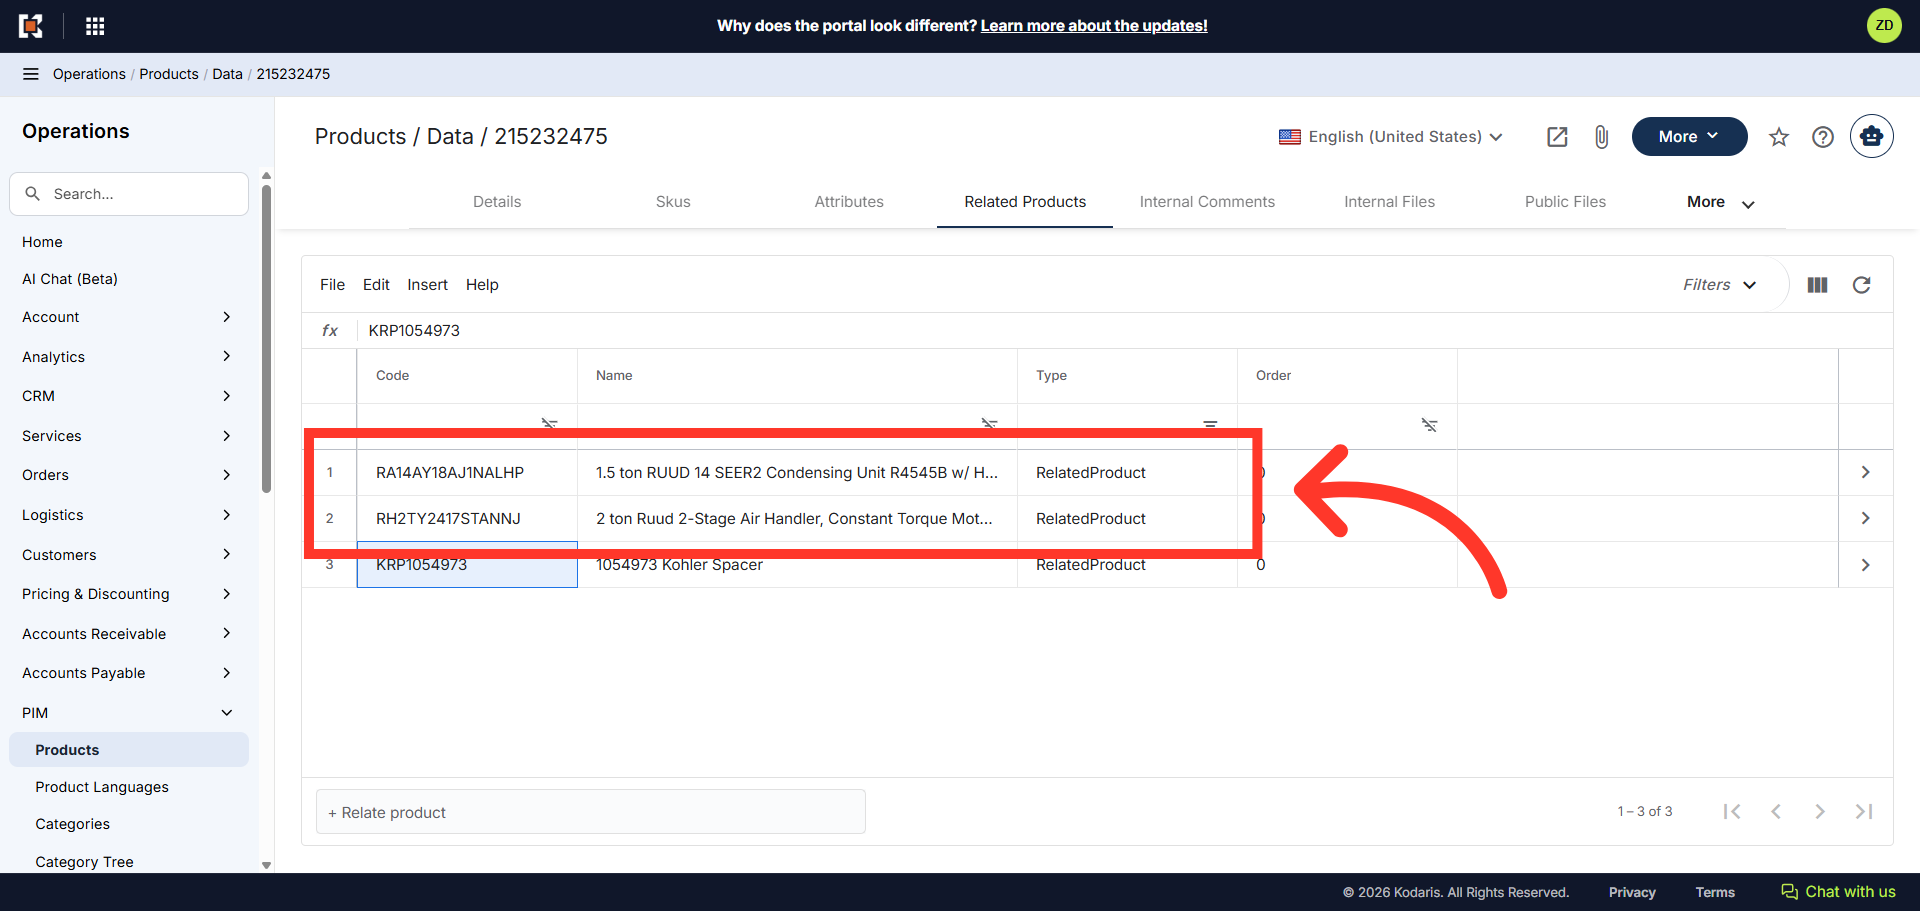Open Categories under PIM
Screen dimensions: 1920x911
73,824
